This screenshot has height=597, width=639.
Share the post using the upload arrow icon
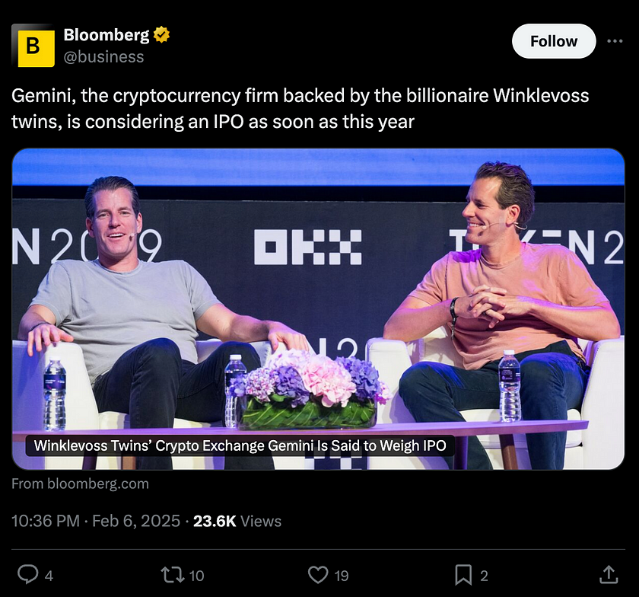tap(609, 575)
